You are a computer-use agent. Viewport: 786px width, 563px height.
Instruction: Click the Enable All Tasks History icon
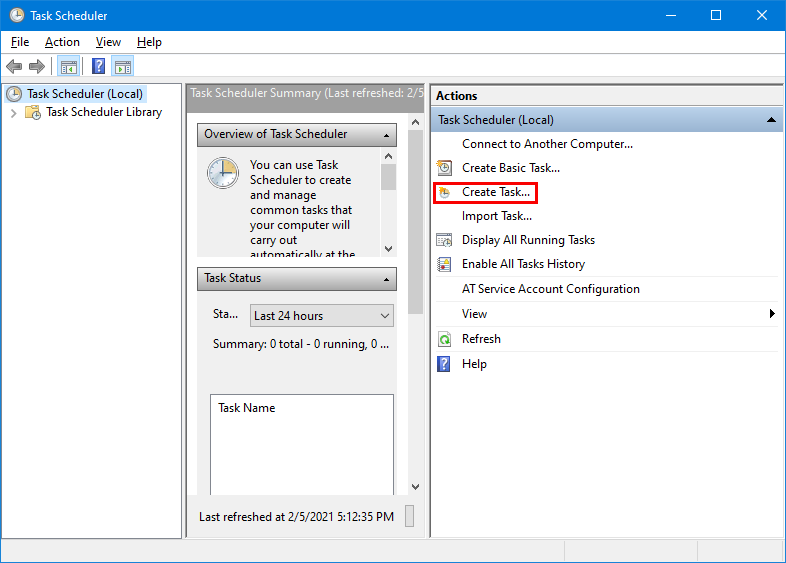[x=444, y=264]
